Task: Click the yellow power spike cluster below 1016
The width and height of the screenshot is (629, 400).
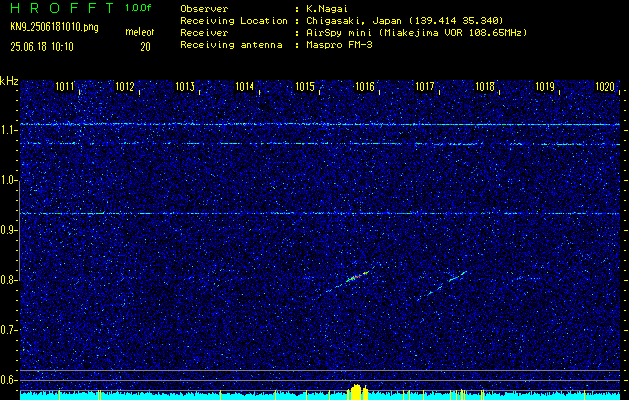Action: (x=357, y=392)
